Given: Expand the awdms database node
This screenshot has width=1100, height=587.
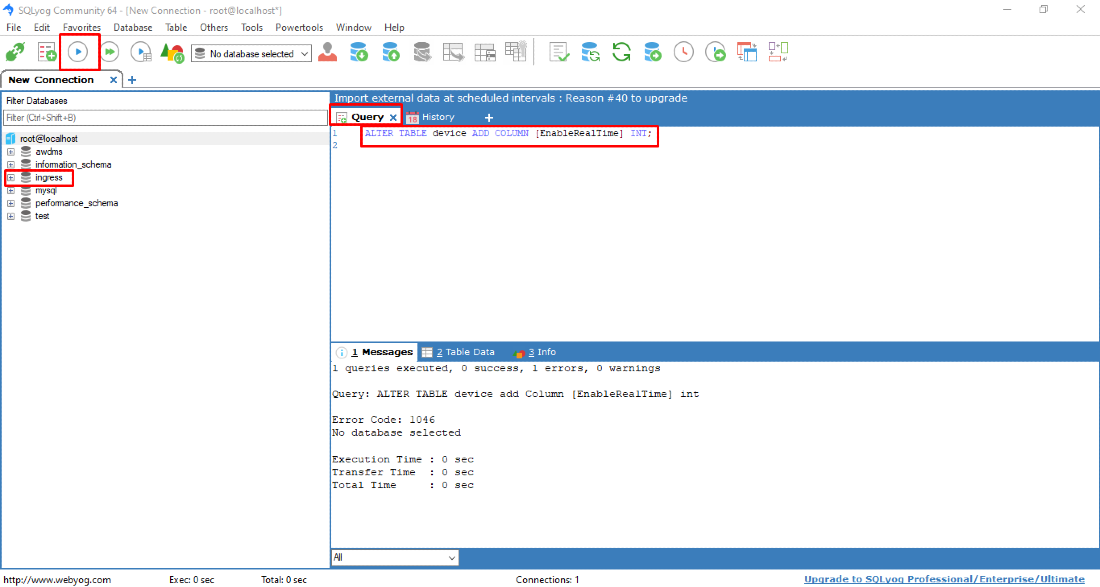Looking at the screenshot, I should pos(11,151).
